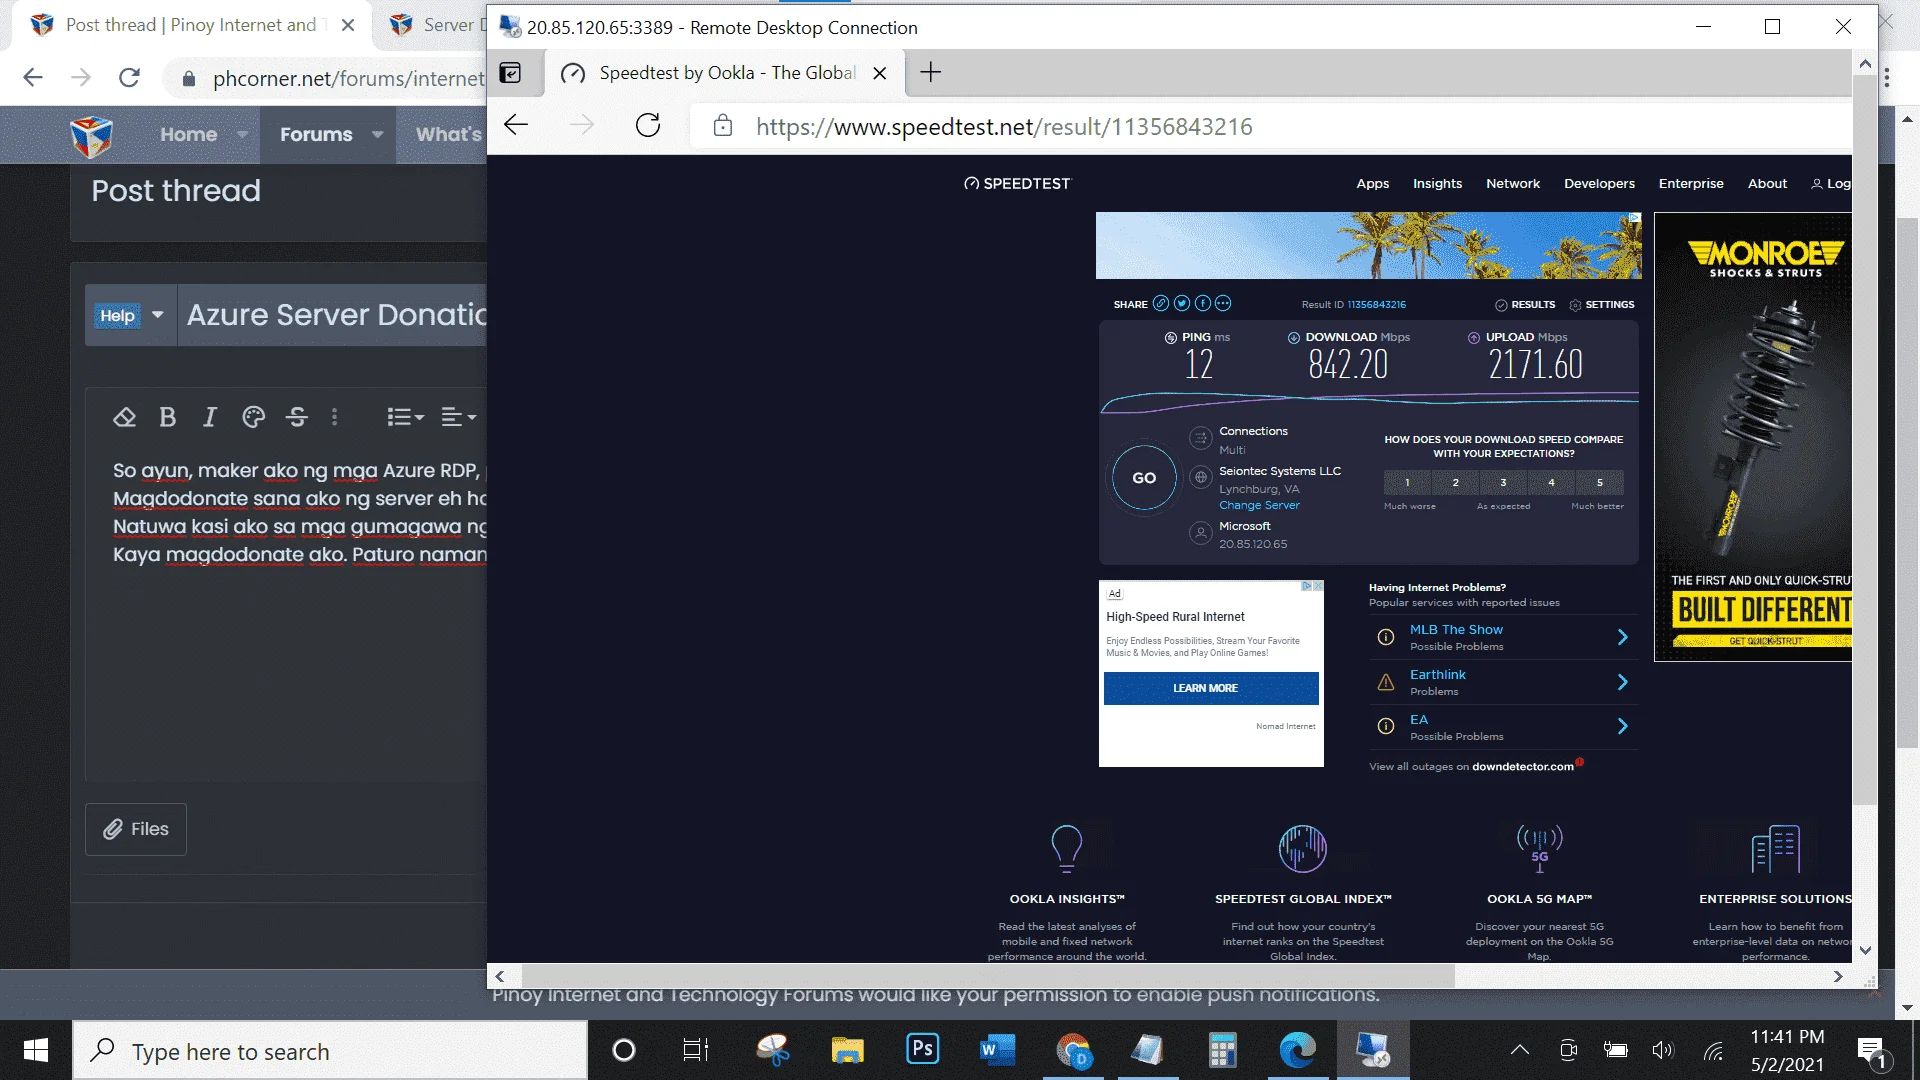Image resolution: width=1920 pixels, height=1080 pixels.
Task: Open downdetector.com link
Action: point(1522,767)
